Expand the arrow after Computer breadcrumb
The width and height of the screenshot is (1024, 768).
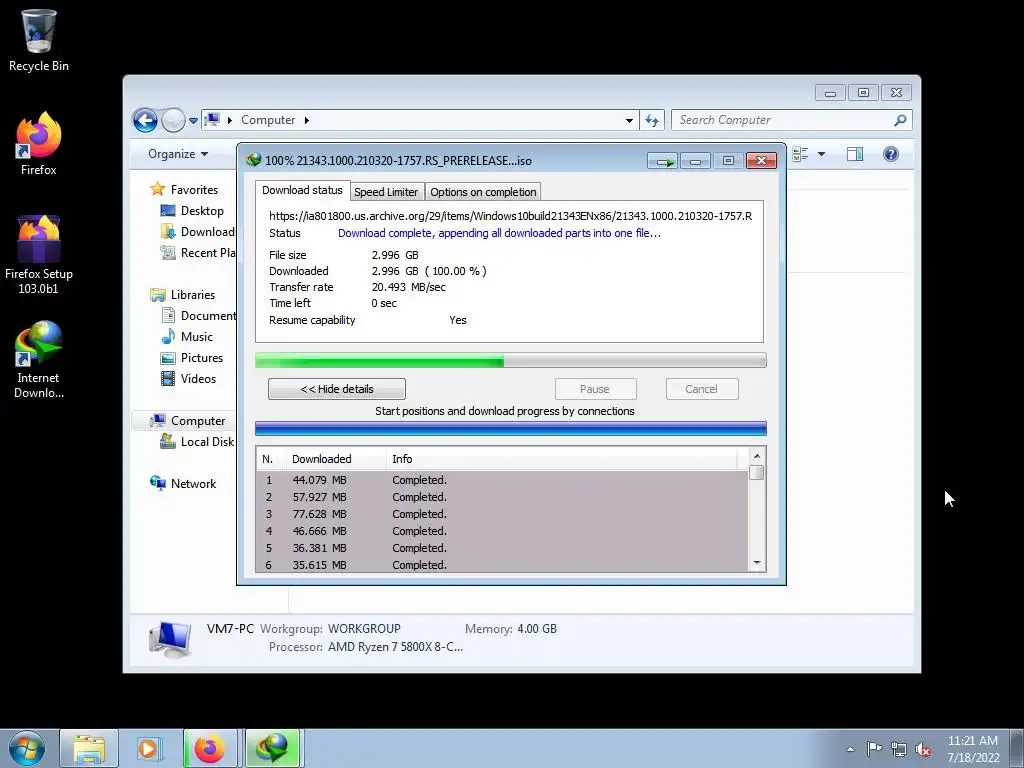coord(306,120)
